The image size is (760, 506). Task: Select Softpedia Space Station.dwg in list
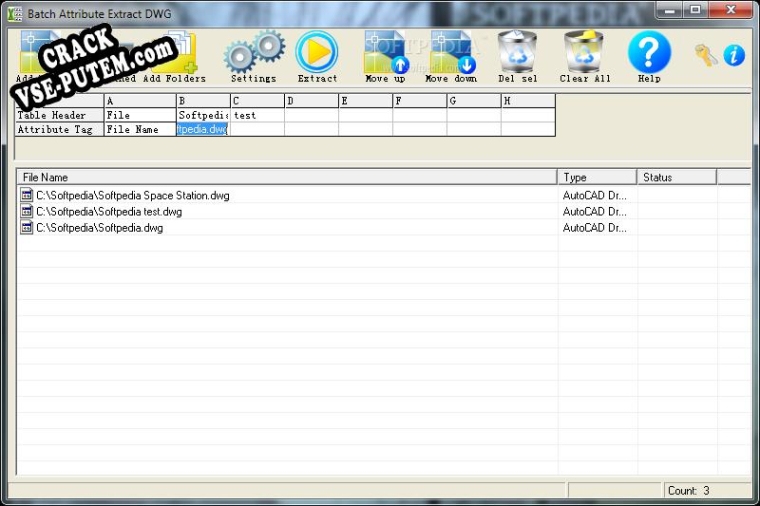click(x=132, y=196)
